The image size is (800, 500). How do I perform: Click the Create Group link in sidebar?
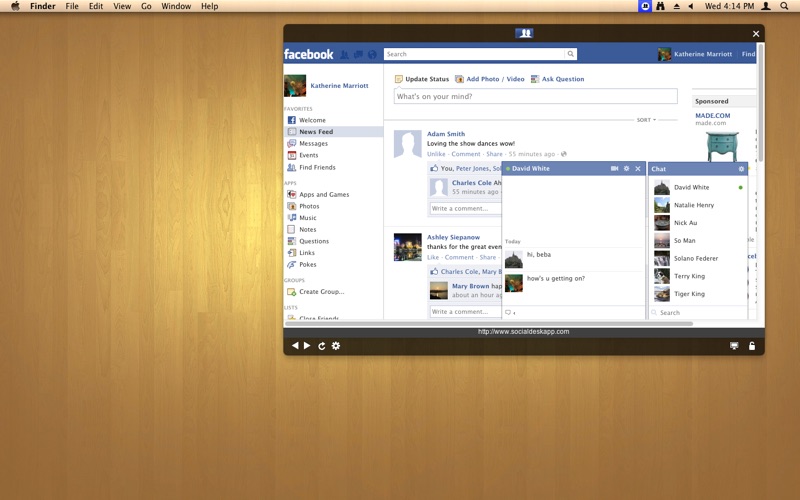(321, 292)
